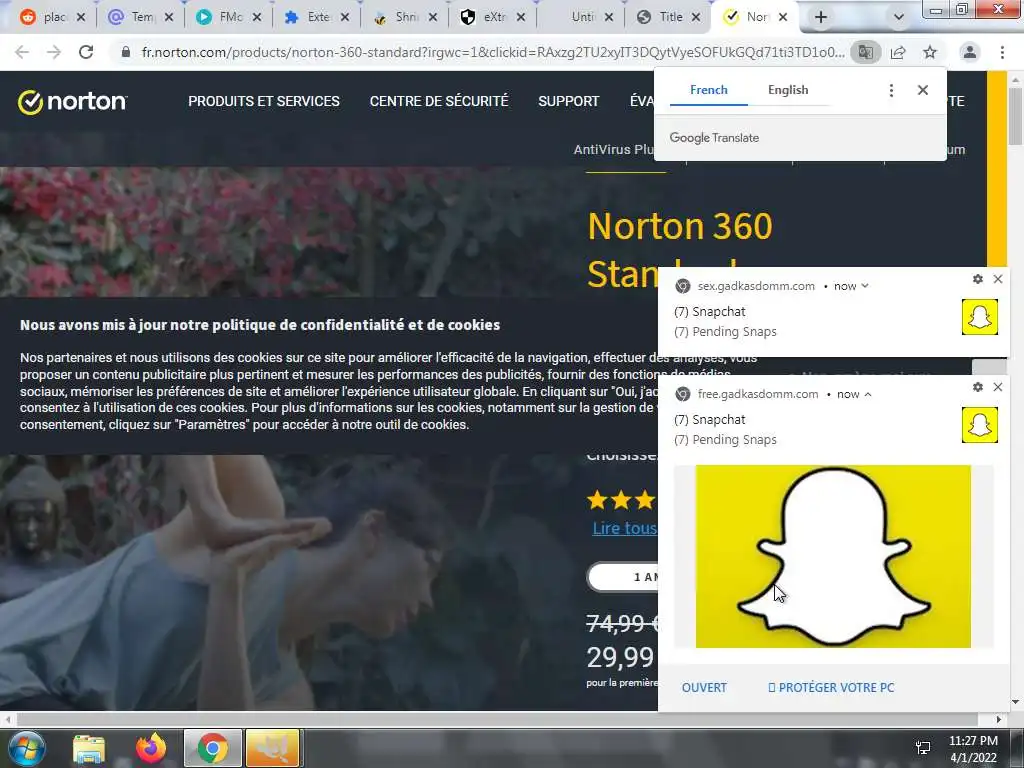
Task: Click the taskbar clock 11:27 PM
Action: (x=973, y=741)
